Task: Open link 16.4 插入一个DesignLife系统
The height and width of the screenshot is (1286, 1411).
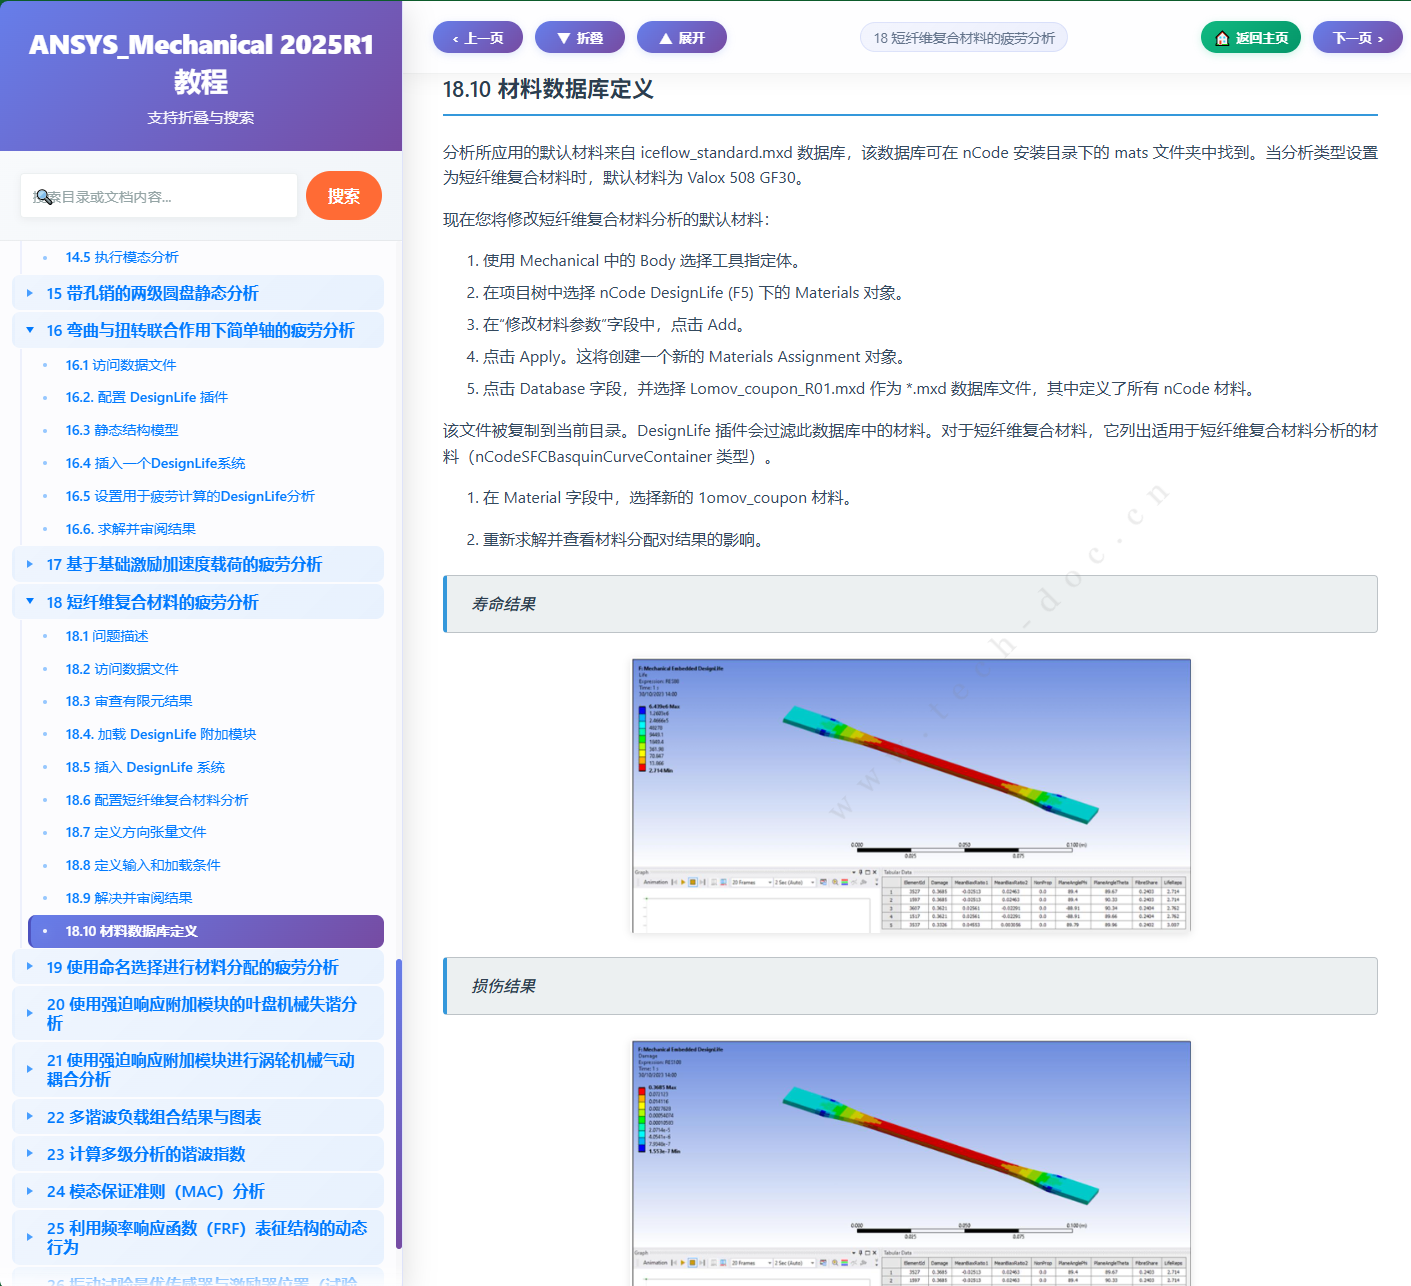Action: click(155, 463)
